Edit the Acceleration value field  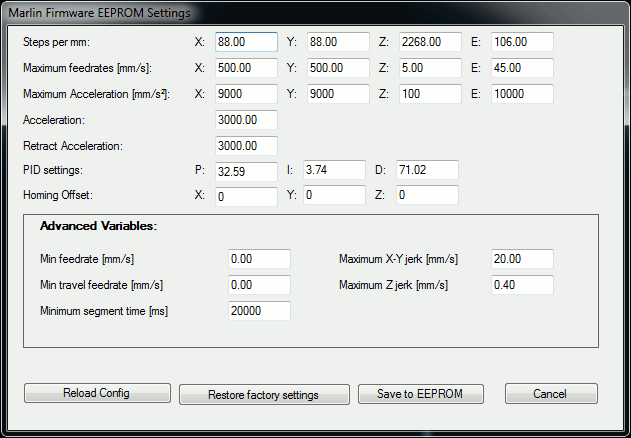click(x=246, y=120)
